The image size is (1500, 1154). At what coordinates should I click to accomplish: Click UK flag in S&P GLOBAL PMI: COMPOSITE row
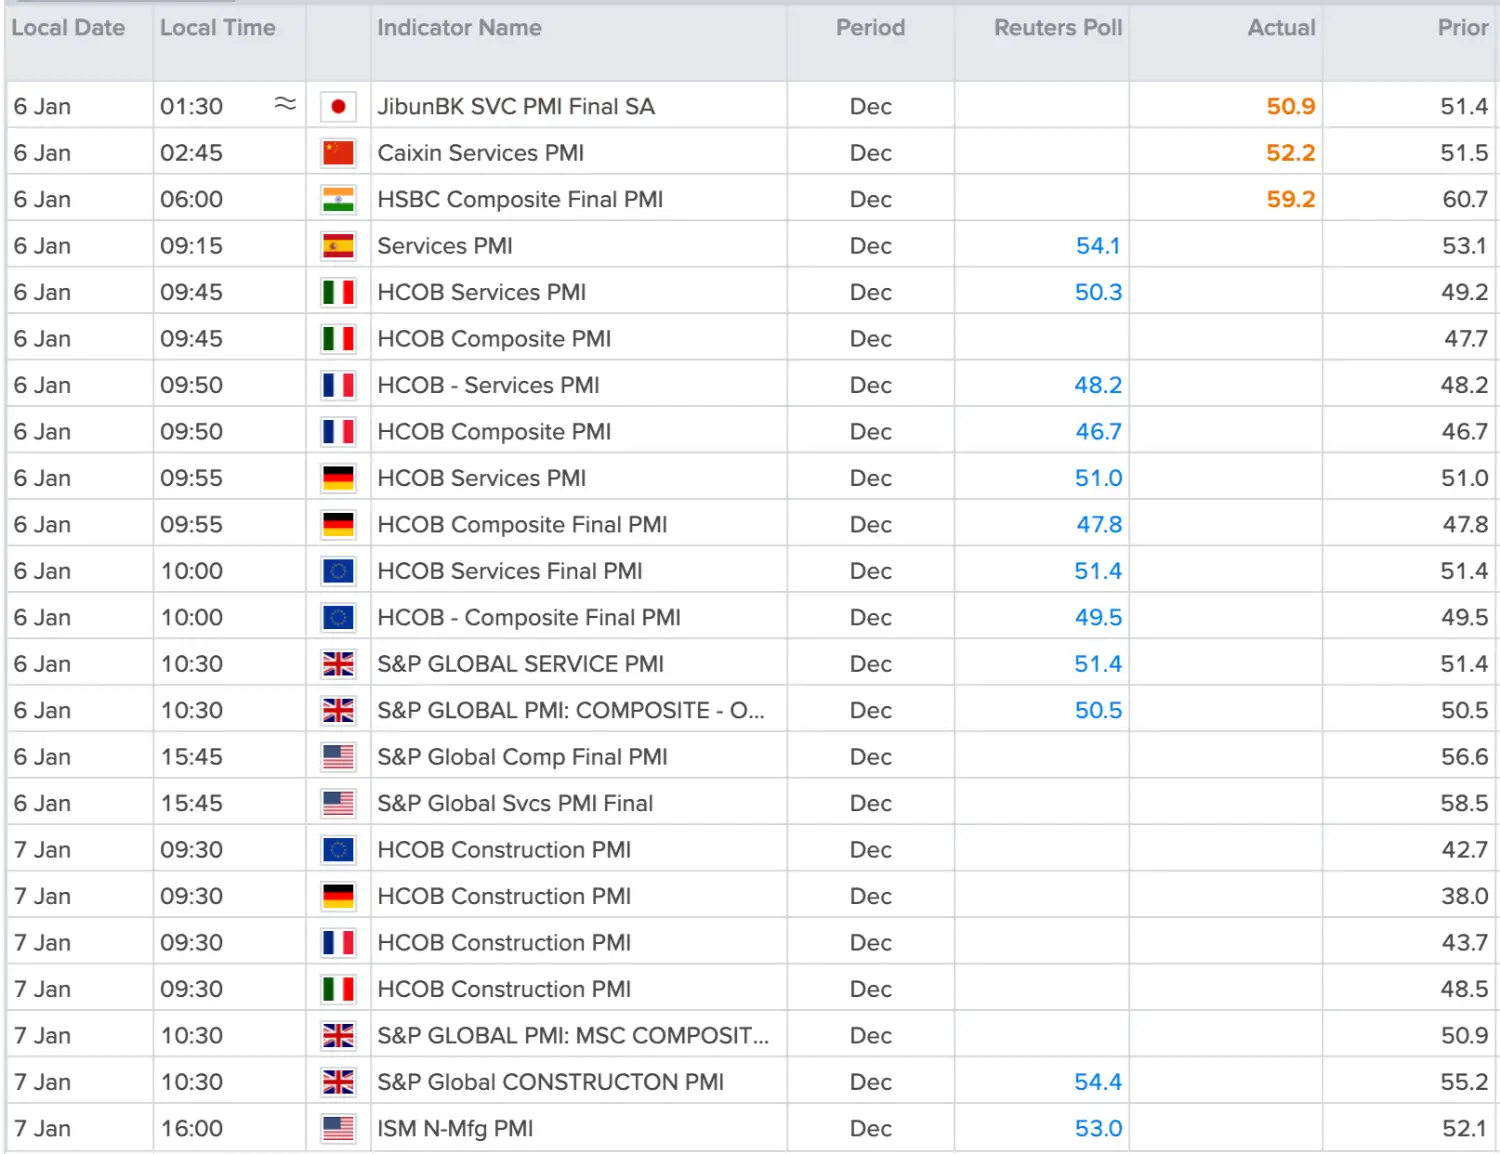click(338, 711)
